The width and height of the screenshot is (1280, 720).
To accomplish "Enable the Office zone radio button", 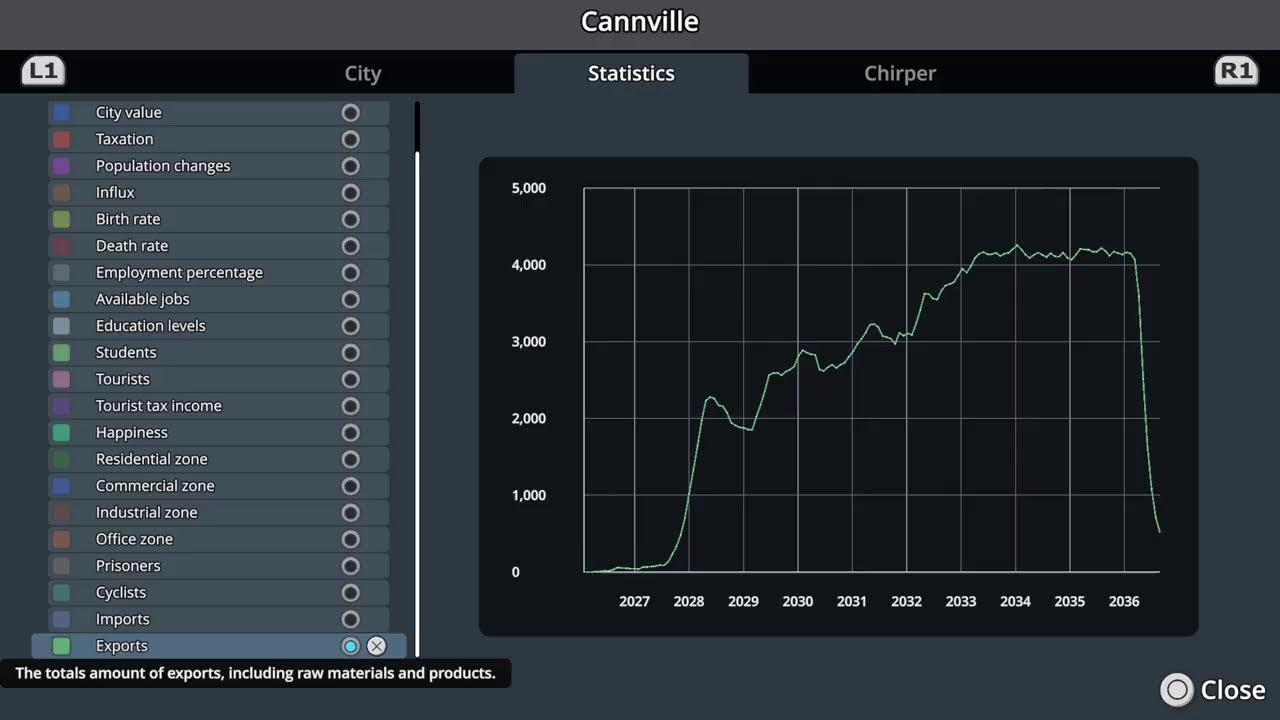I will [x=350, y=539].
